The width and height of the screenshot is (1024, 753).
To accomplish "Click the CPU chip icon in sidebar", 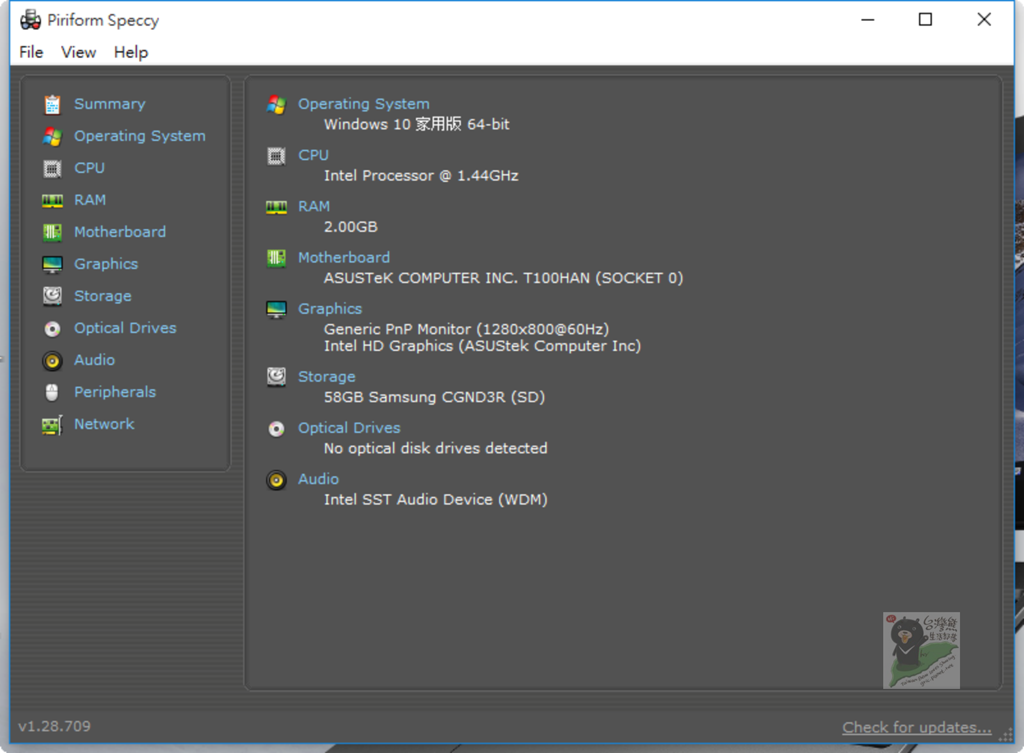I will point(52,168).
